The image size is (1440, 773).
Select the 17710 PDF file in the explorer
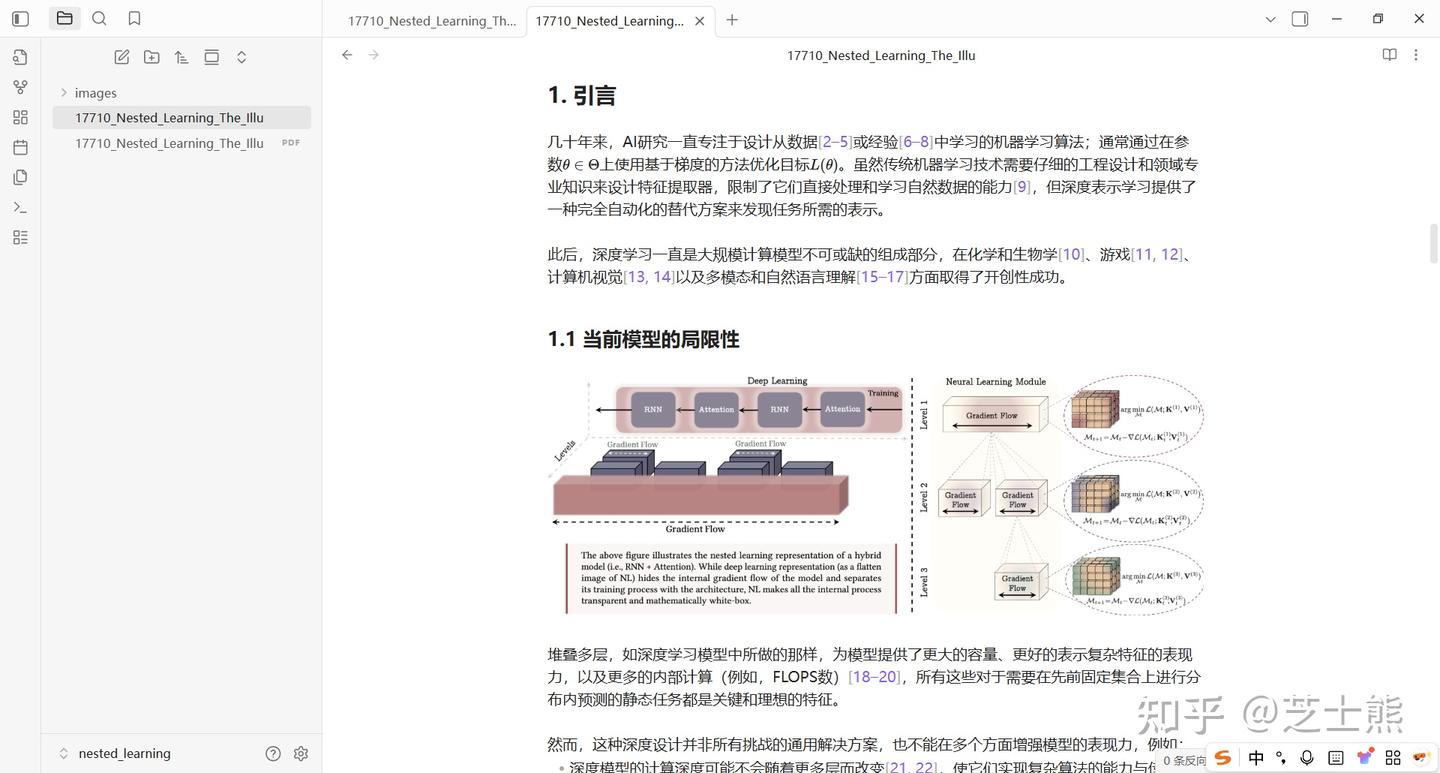pyautogui.click(x=168, y=142)
